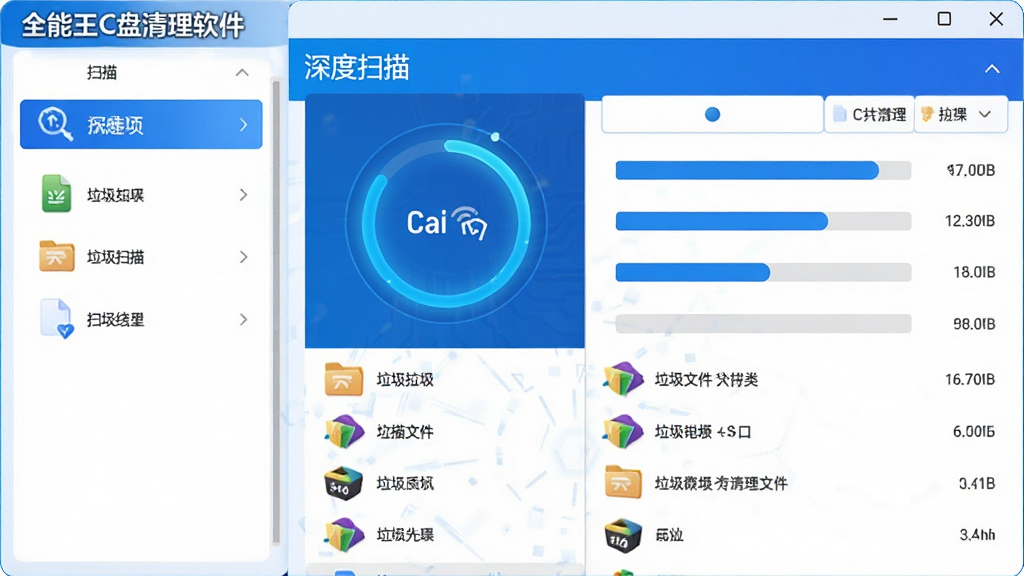Click the progress bar beside the 18.0 value
The width and height of the screenshot is (1024, 576).
pyautogui.click(x=763, y=272)
